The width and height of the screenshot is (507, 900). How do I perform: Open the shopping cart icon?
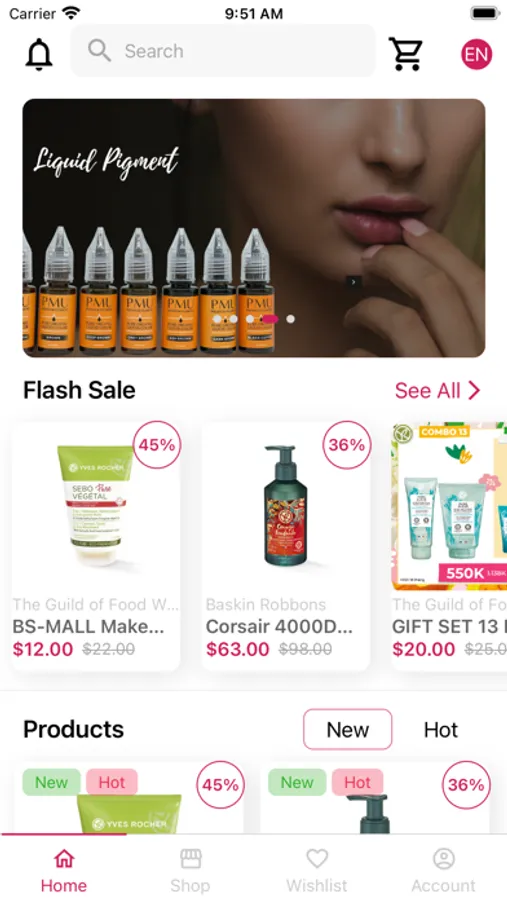(x=406, y=54)
